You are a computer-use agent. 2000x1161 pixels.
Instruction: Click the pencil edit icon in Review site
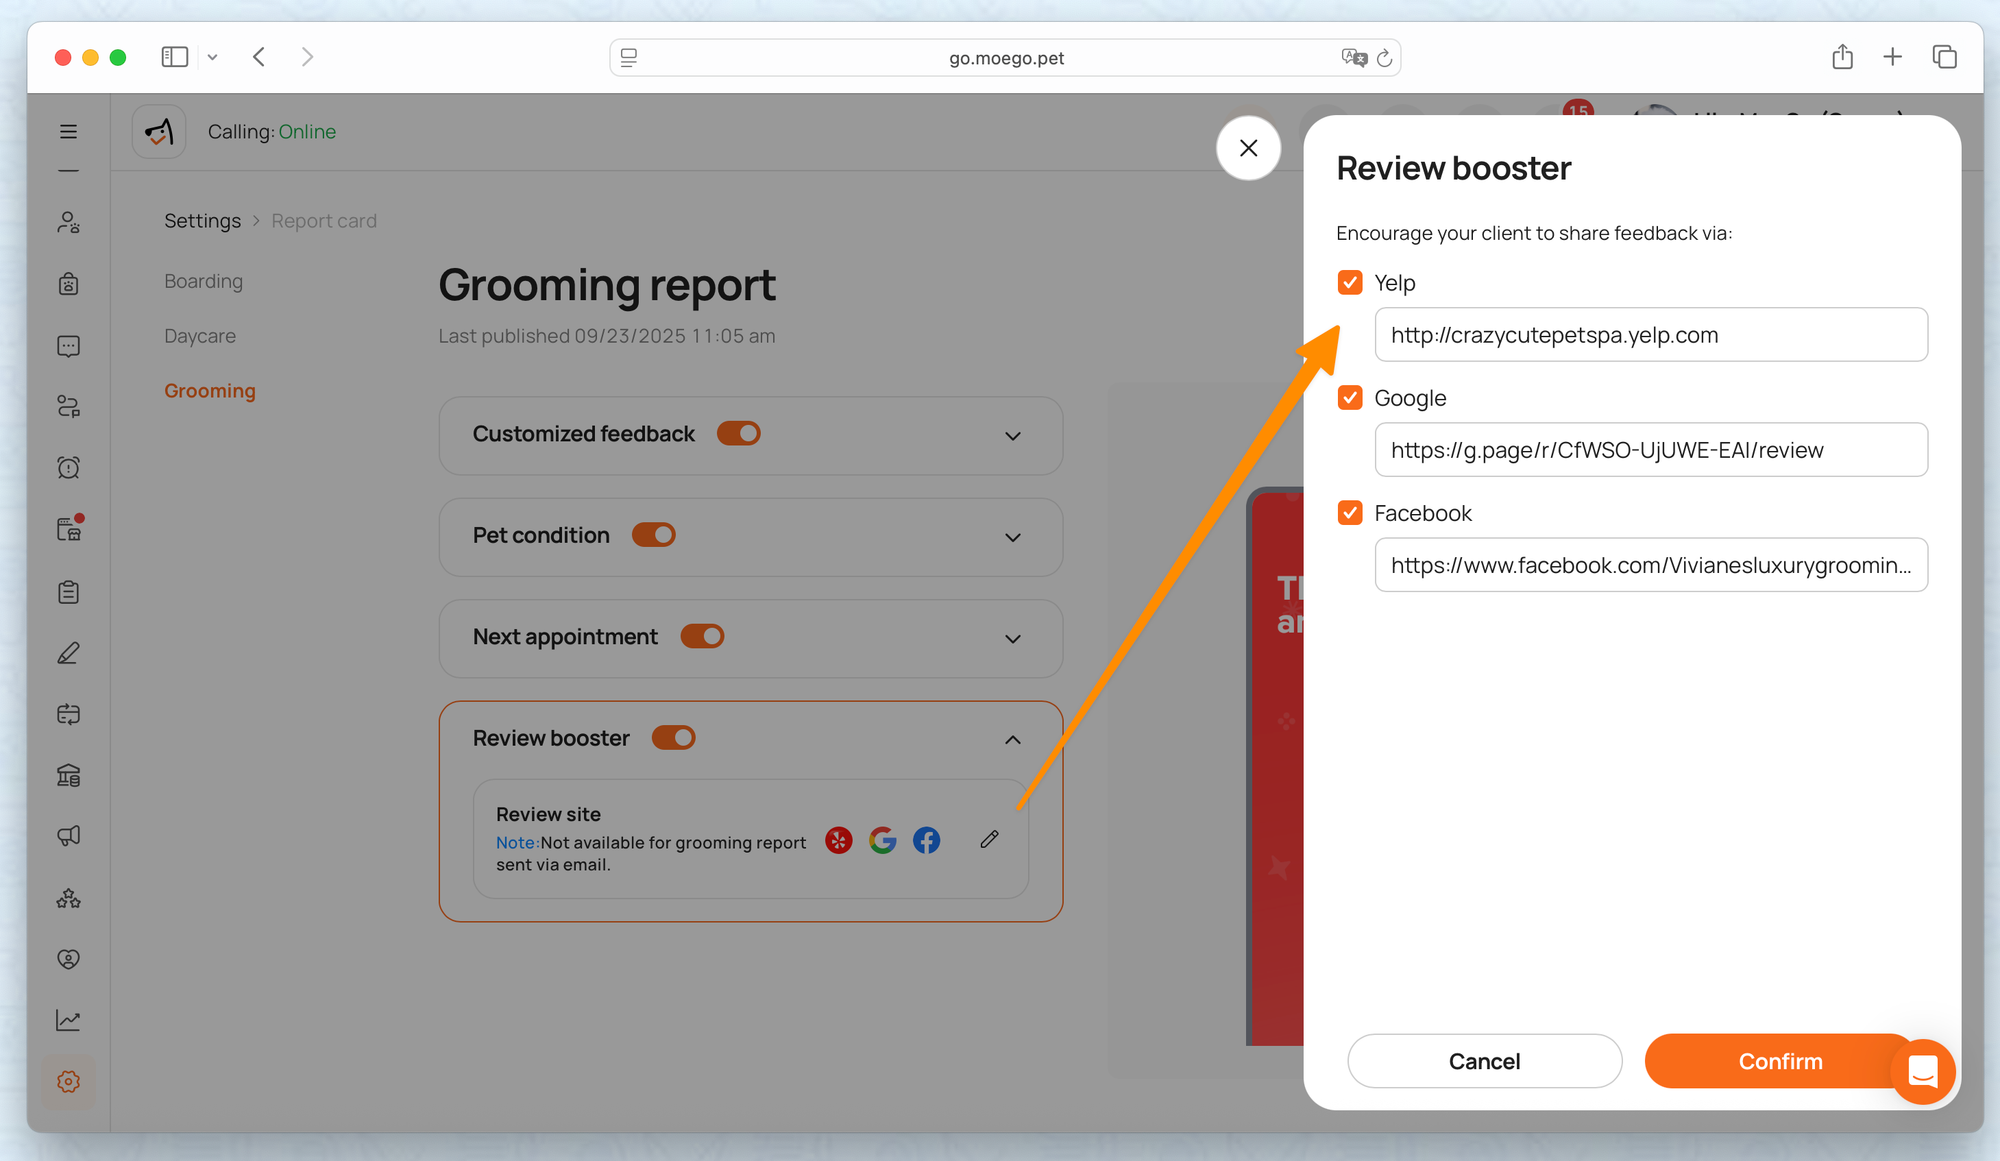tap(989, 840)
